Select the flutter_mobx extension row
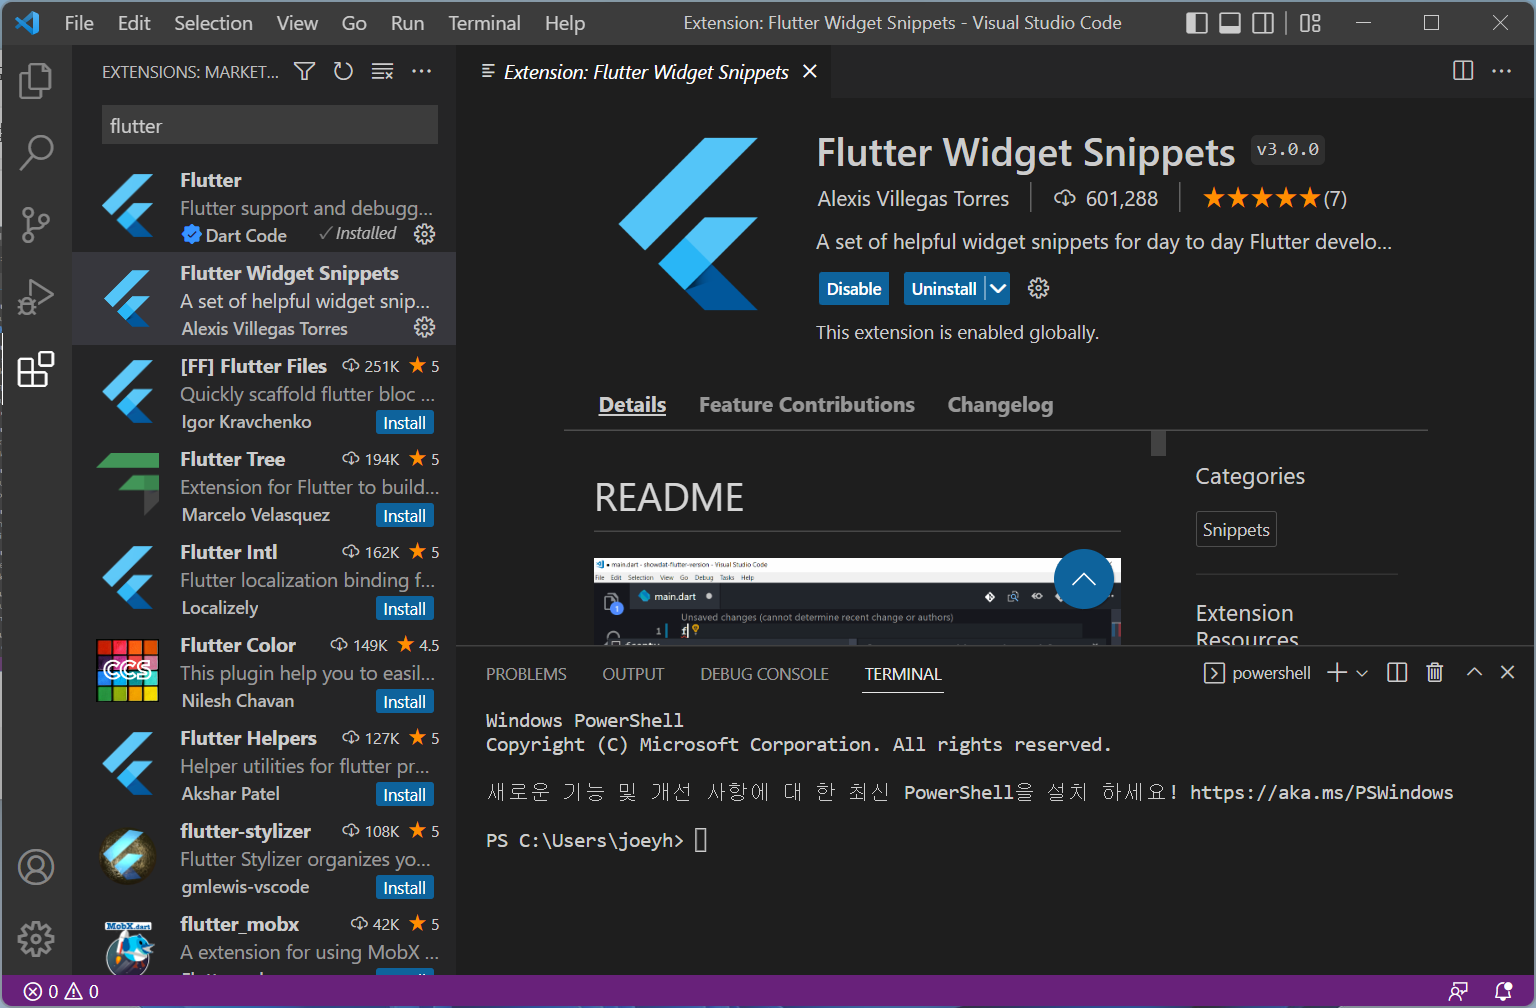 tap(264, 941)
